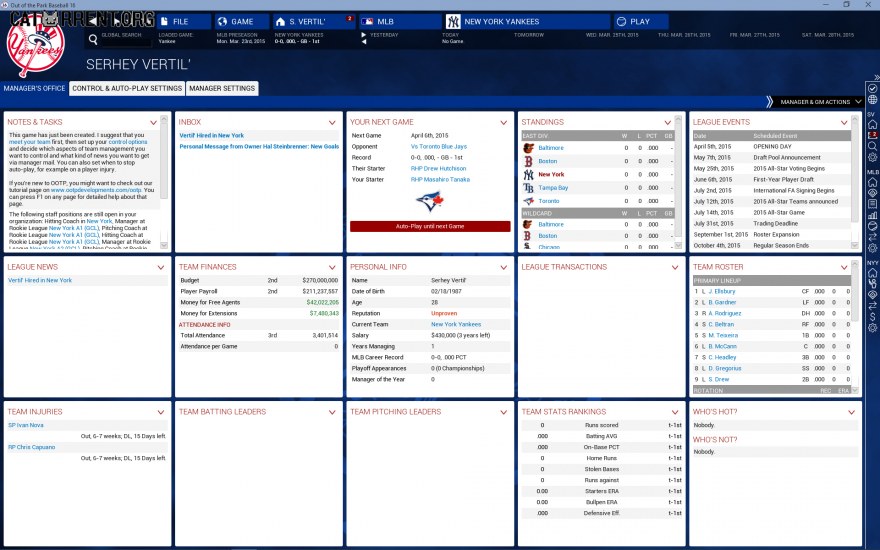Open the PLAY menu
Screen dimensions: 880x550
641,21
